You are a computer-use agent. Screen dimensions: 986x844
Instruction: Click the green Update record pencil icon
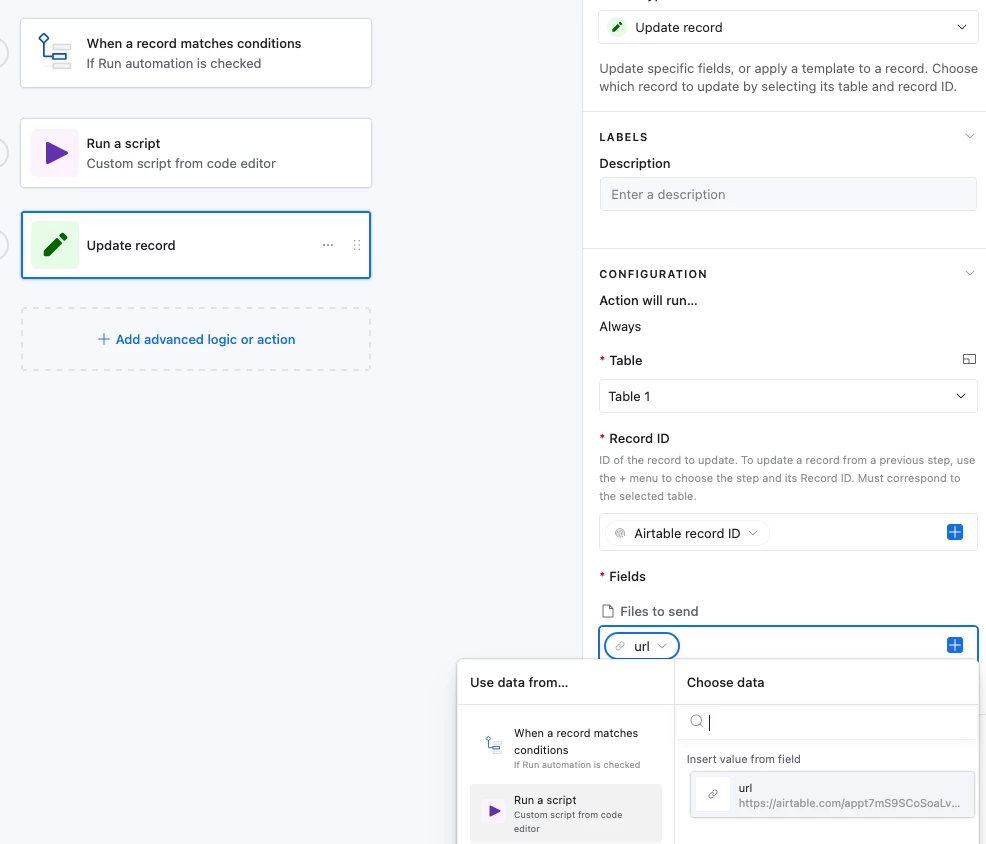(x=55, y=245)
